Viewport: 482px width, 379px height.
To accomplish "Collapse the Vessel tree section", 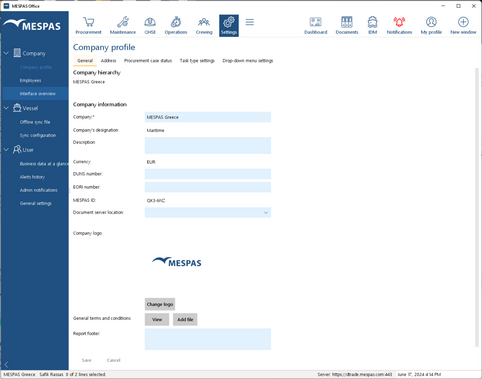I will pos(6,108).
